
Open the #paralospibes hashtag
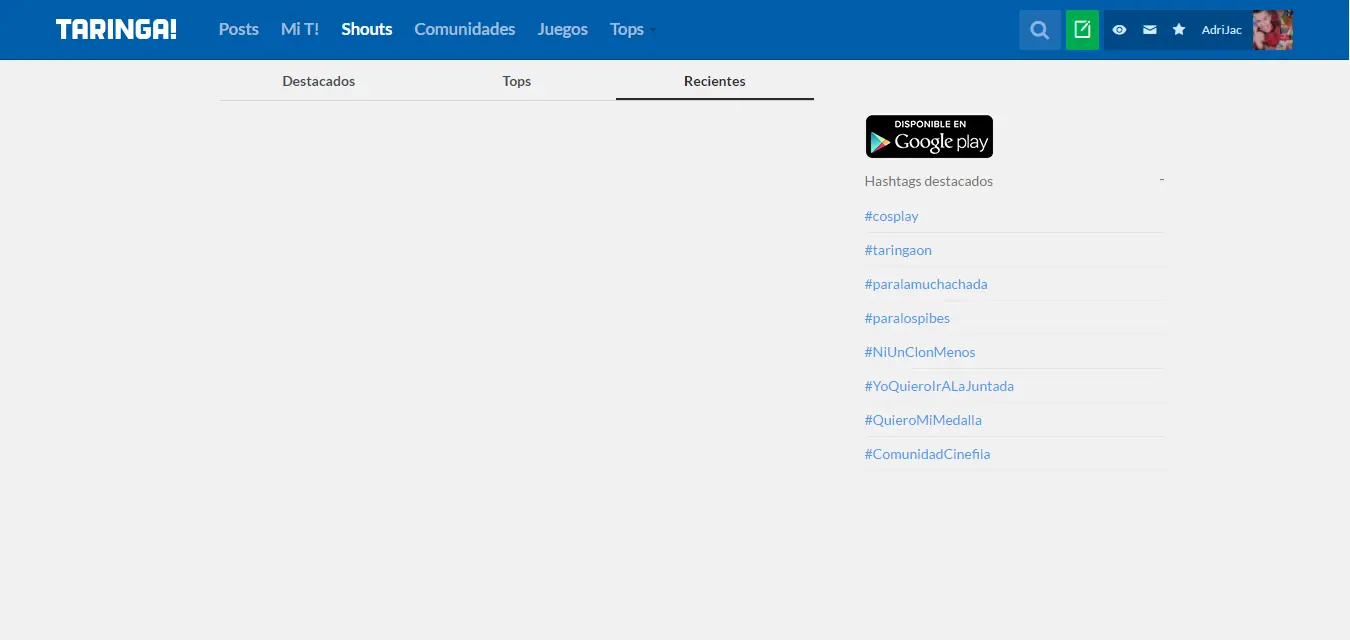point(907,318)
